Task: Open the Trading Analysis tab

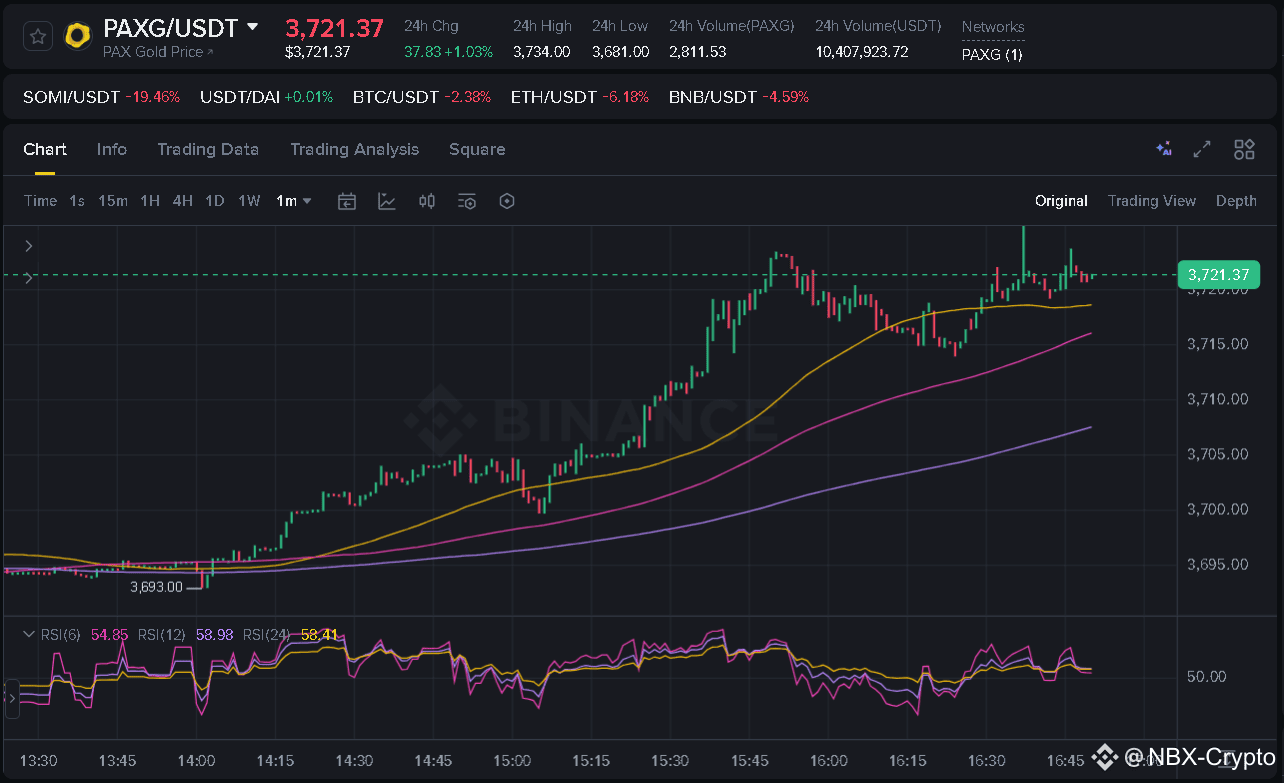Action: tap(355, 149)
